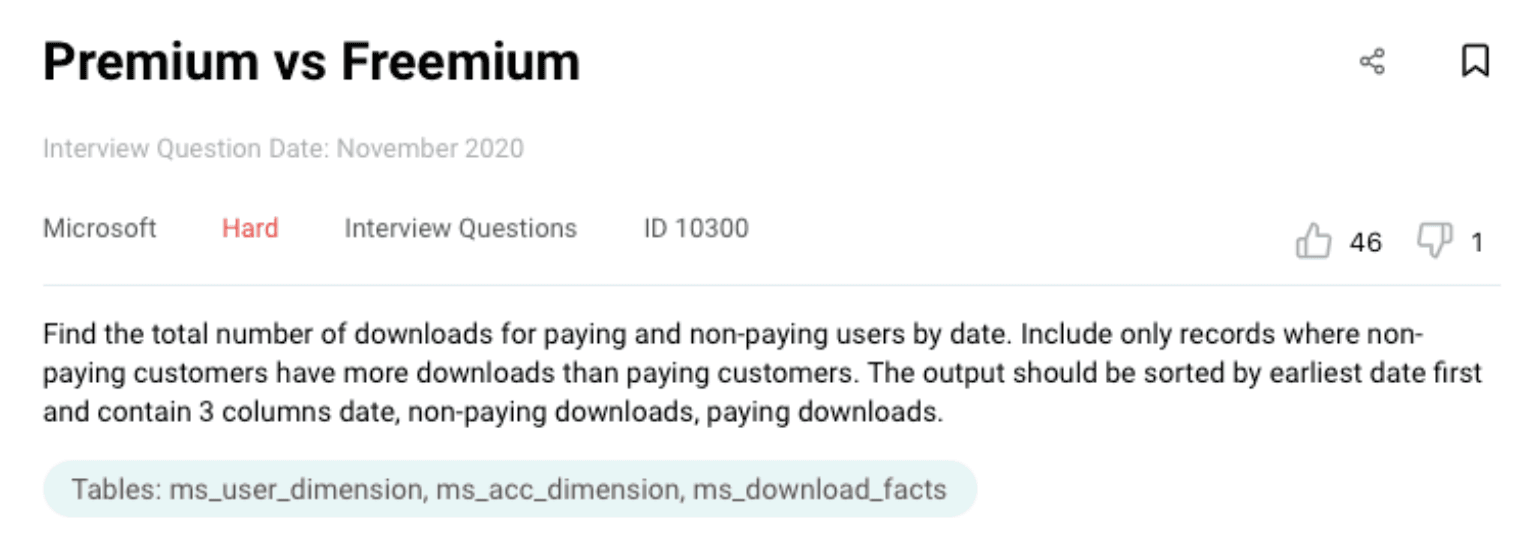Click the Premium vs Freemium title
1530x553 pixels.
pos(311,62)
